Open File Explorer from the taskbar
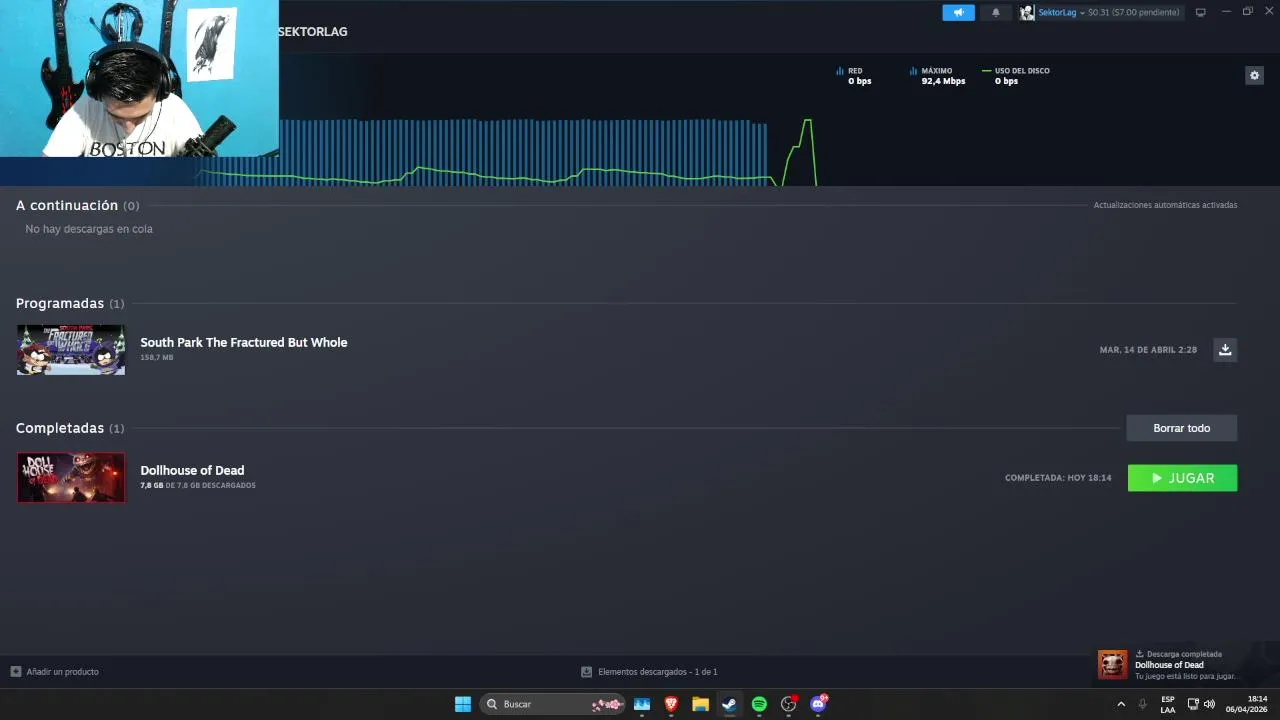The image size is (1280, 720). [x=700, y=704]
